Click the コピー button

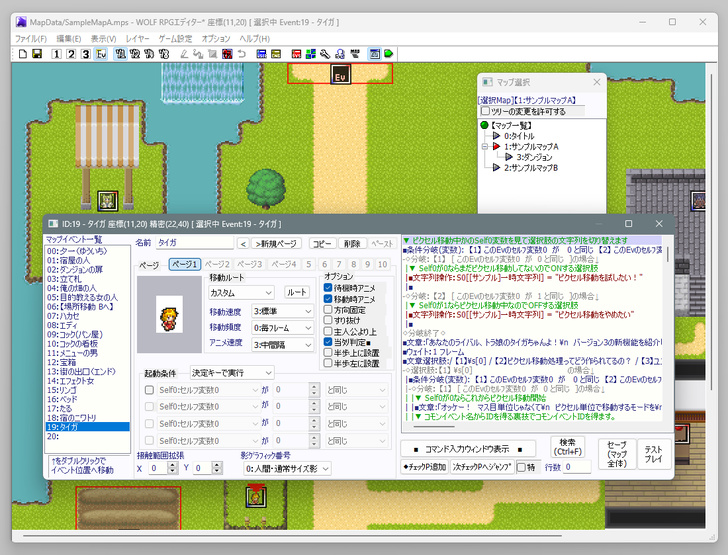click(322, 243)
